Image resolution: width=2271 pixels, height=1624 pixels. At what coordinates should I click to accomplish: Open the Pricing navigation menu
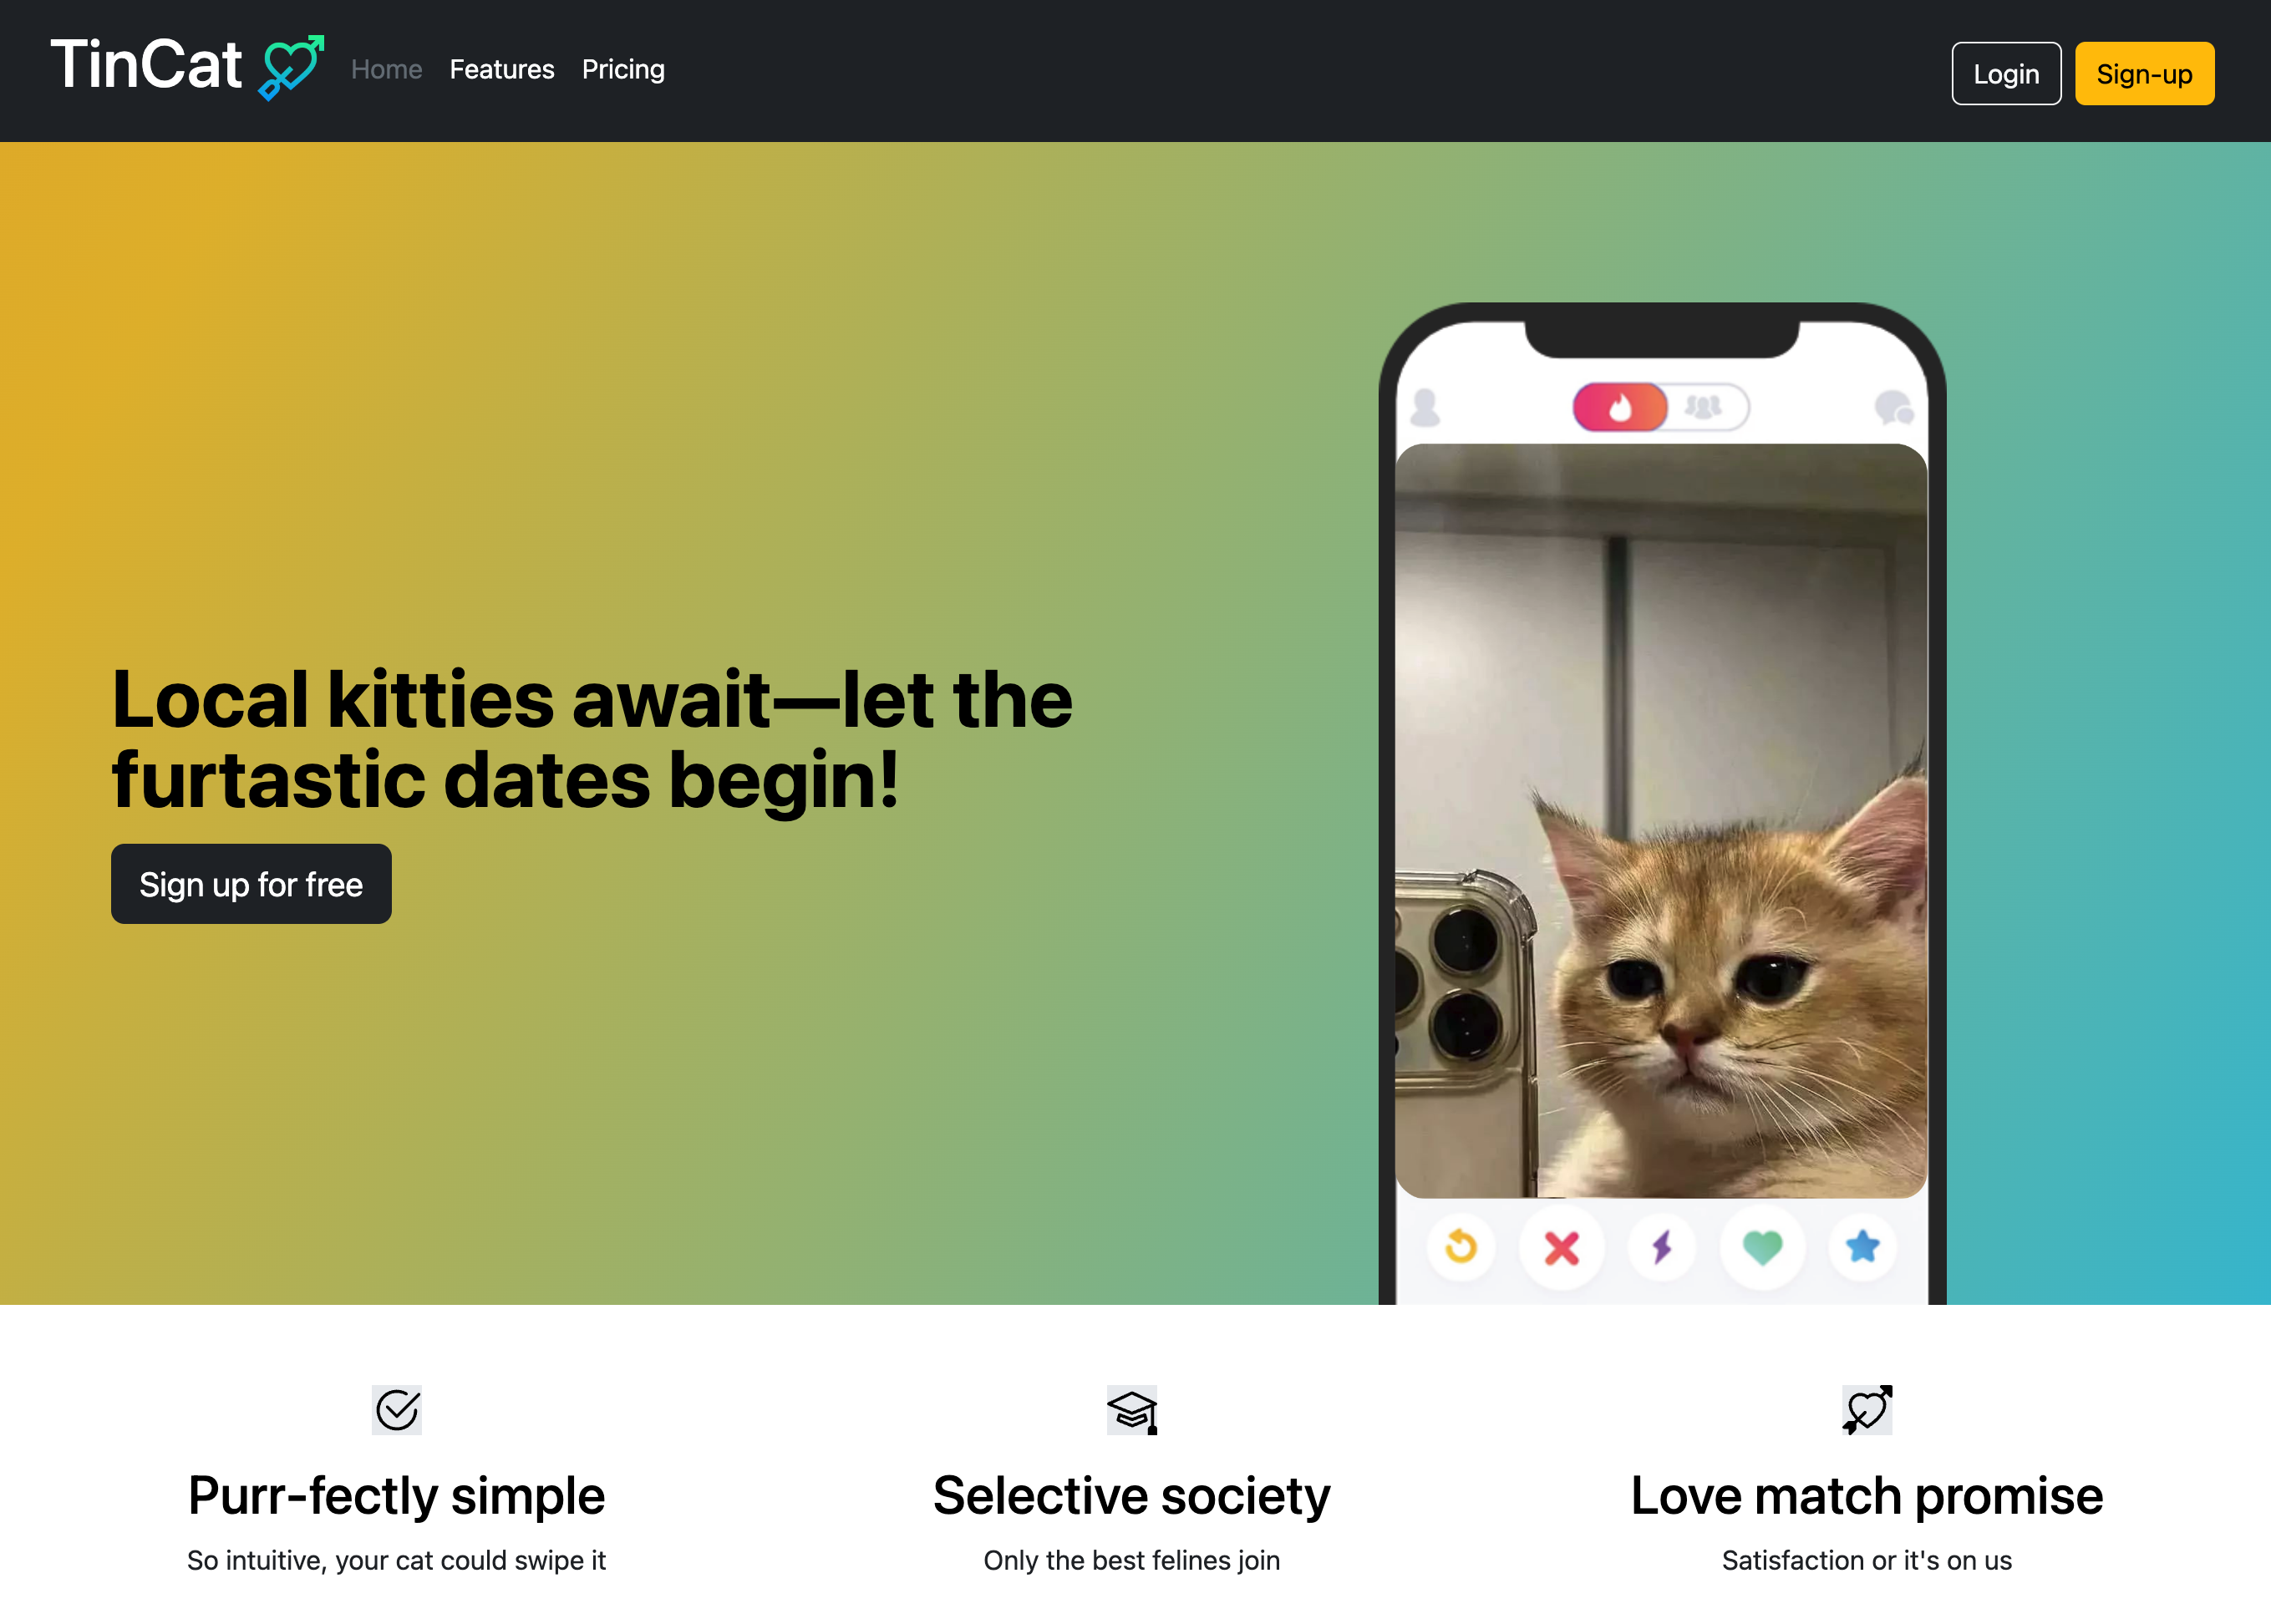[x=622, y=69]
